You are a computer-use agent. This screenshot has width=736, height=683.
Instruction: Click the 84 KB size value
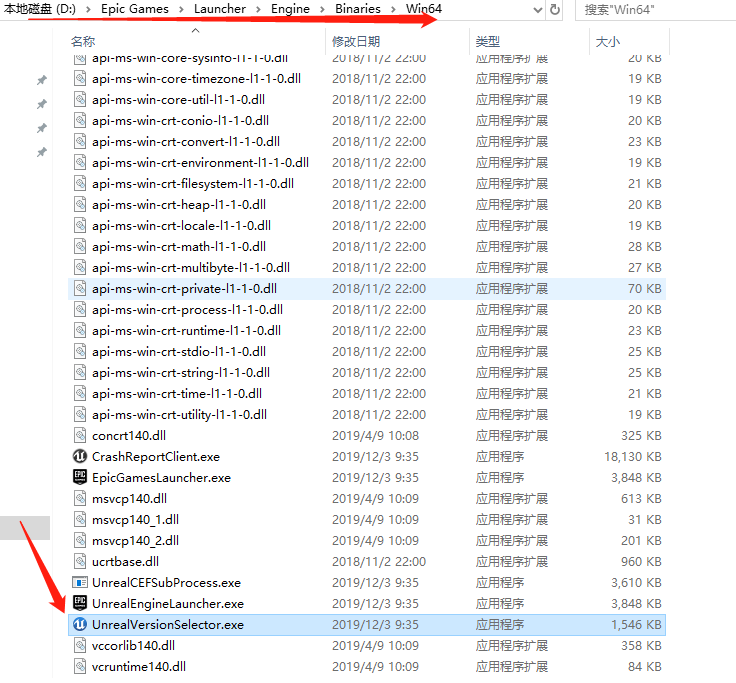pyautogui.click(x=644, y=667)
